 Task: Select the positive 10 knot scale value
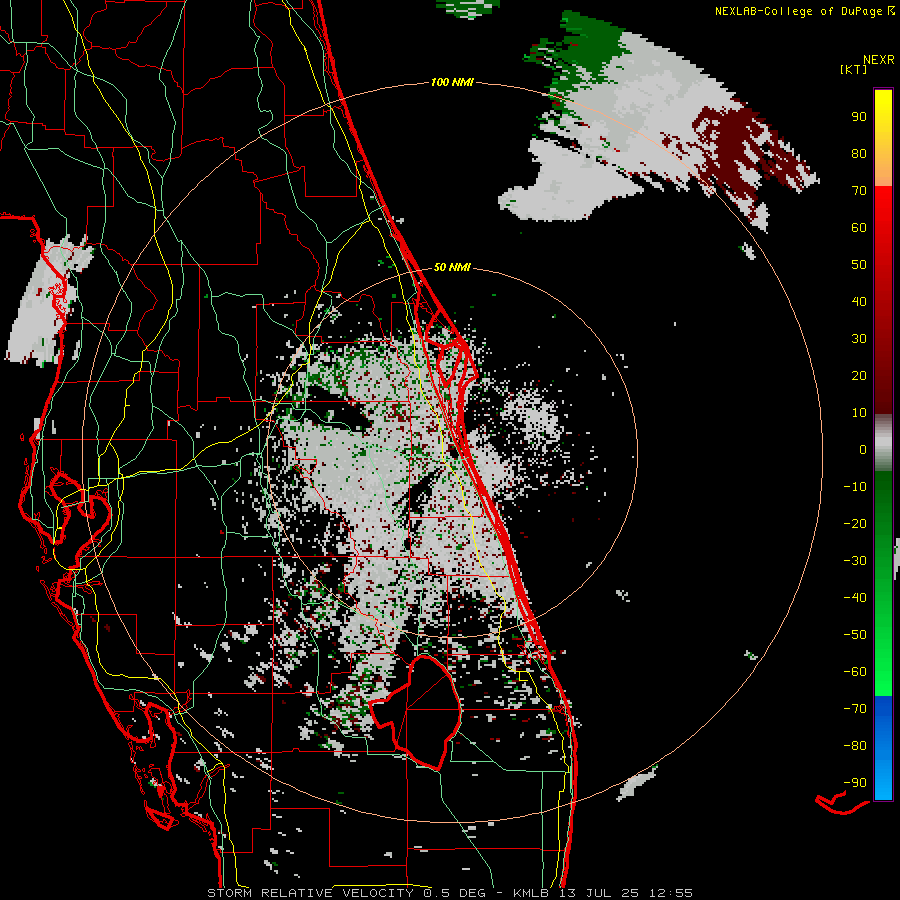(x=859, y=413)
